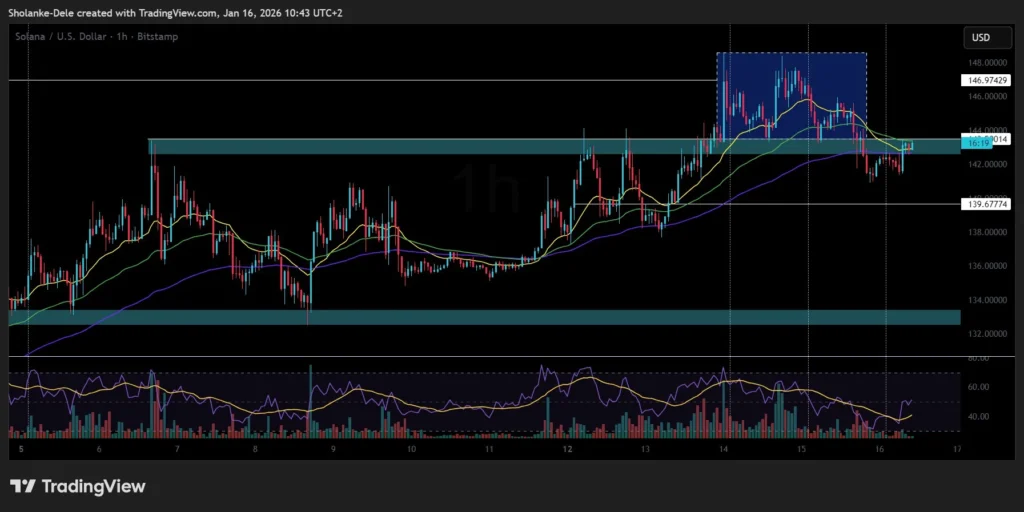Click the cyan 16:19 countdown price label
This screenshot has width=1024, height=512.
tap(975, 144)
